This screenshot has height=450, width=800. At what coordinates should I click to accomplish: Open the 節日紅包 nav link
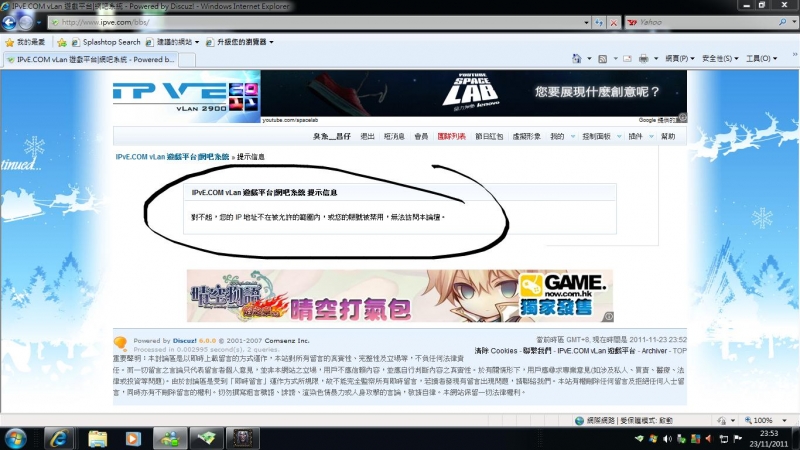click(x=489, y=136)
